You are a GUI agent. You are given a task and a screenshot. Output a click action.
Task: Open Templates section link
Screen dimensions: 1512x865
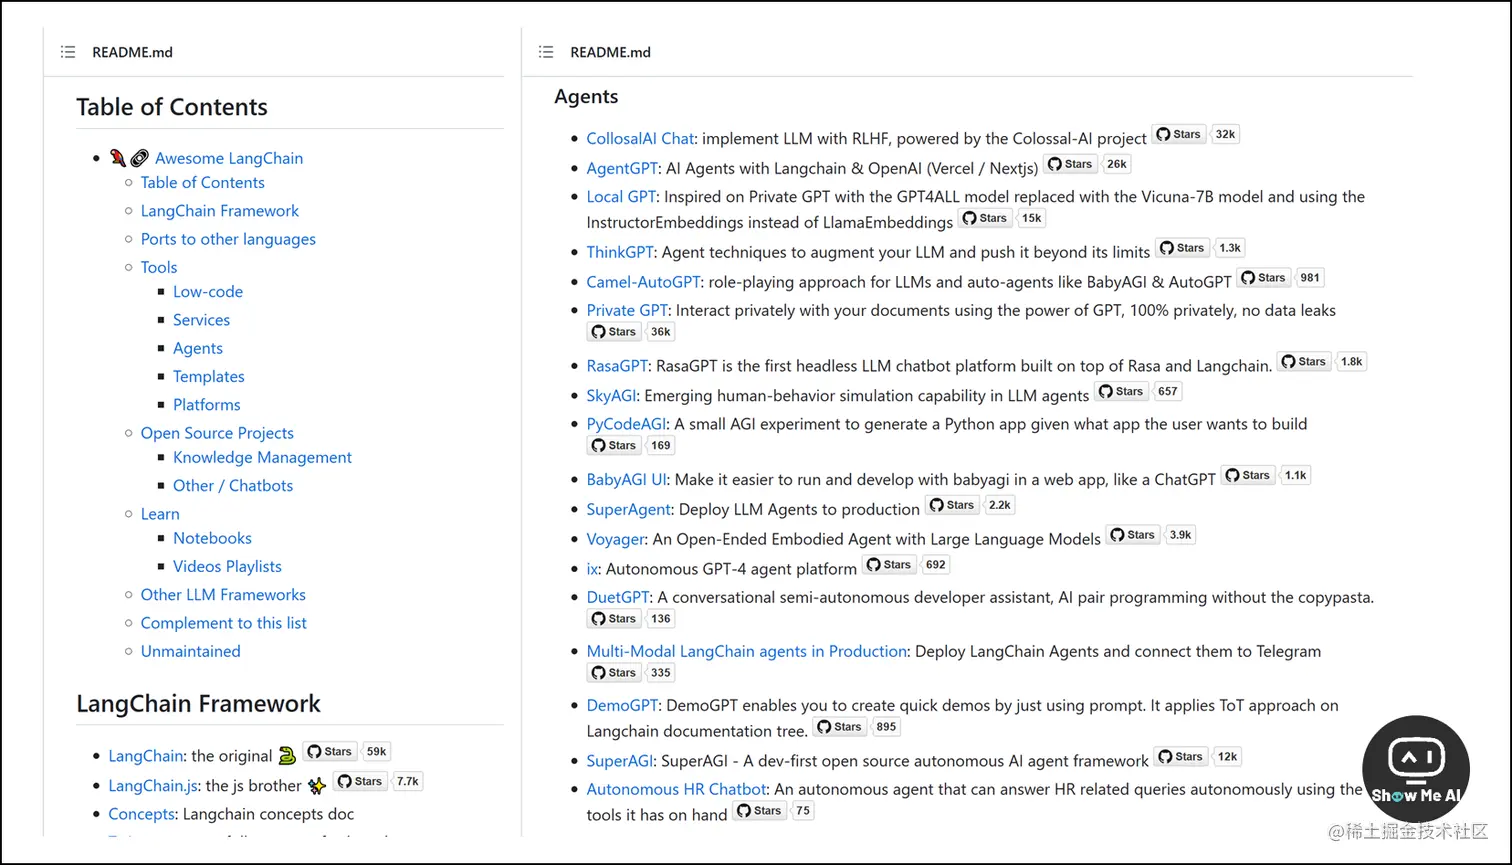(209, 376)
